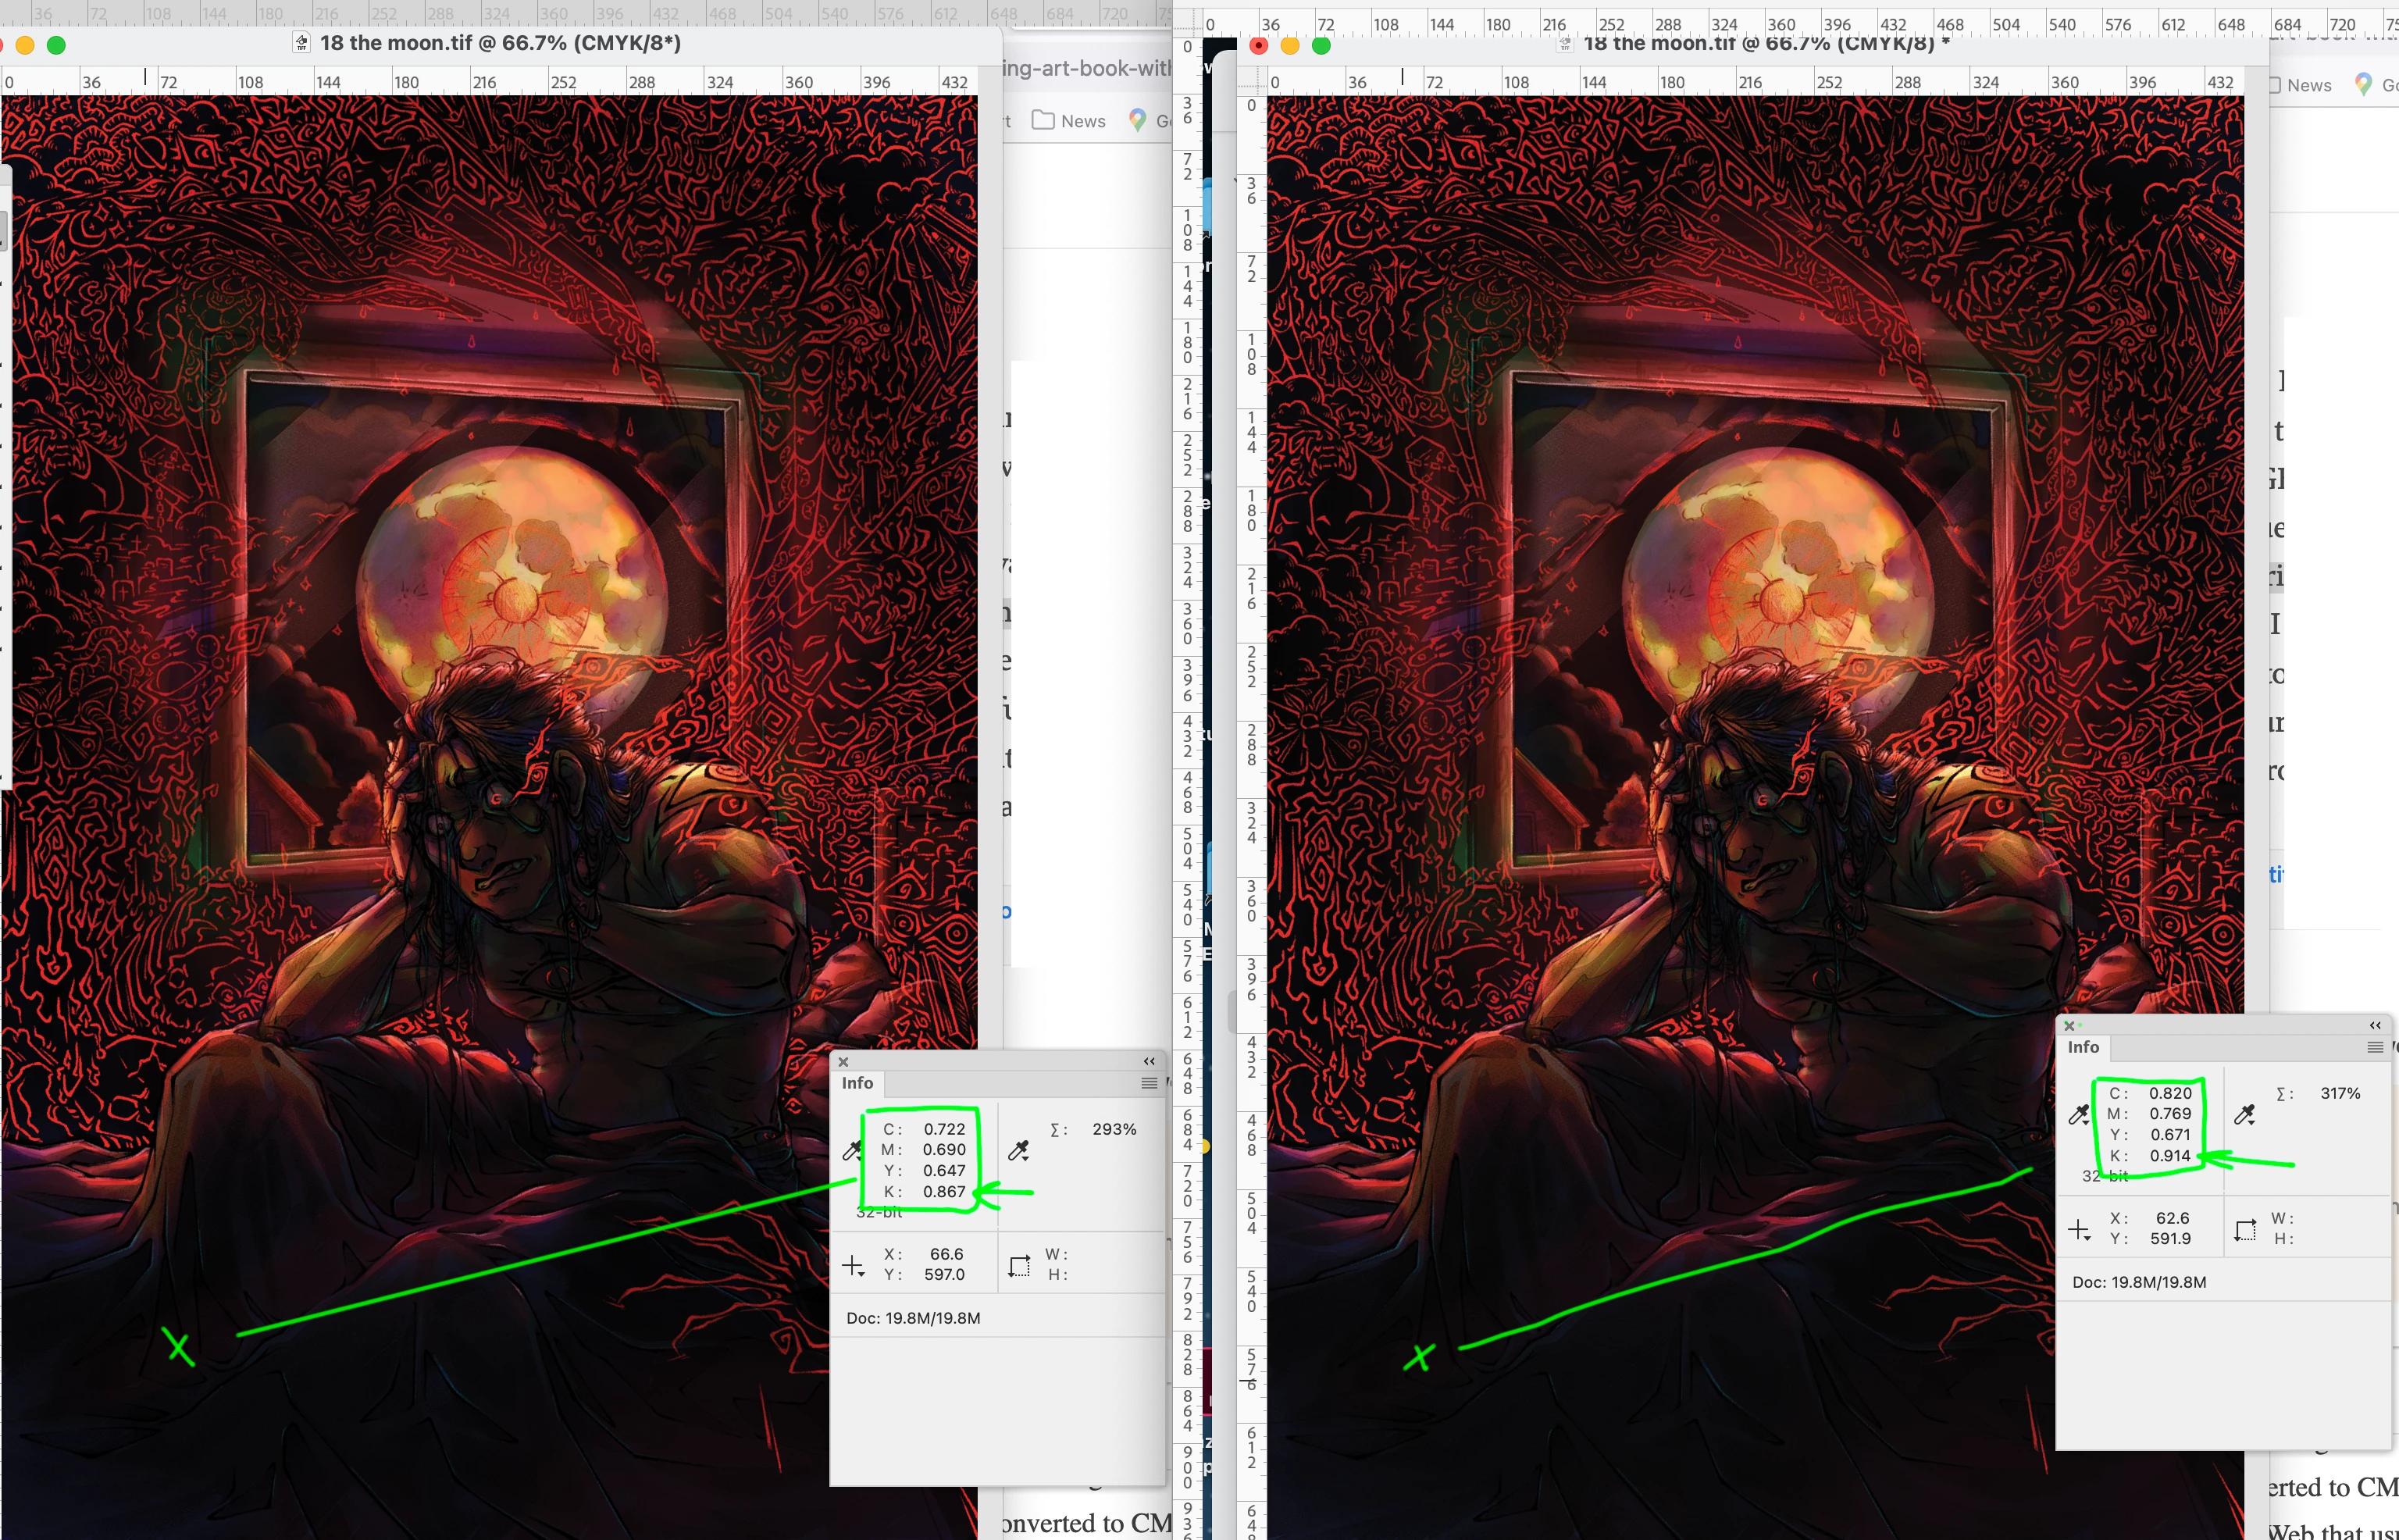
Task: Click selection size icon in 293% Info panel
Action: pyautogui.click(x=1018, y=1266)
